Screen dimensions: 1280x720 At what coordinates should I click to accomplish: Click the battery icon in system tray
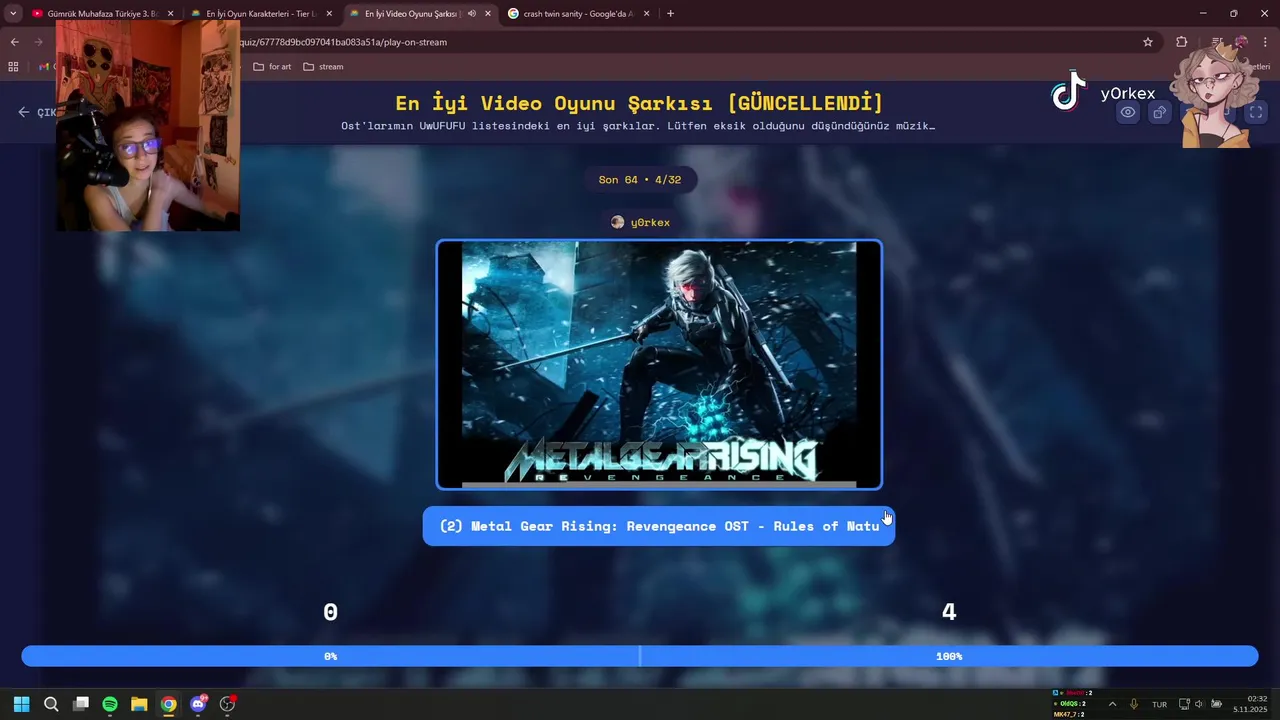pos(1216,704)
